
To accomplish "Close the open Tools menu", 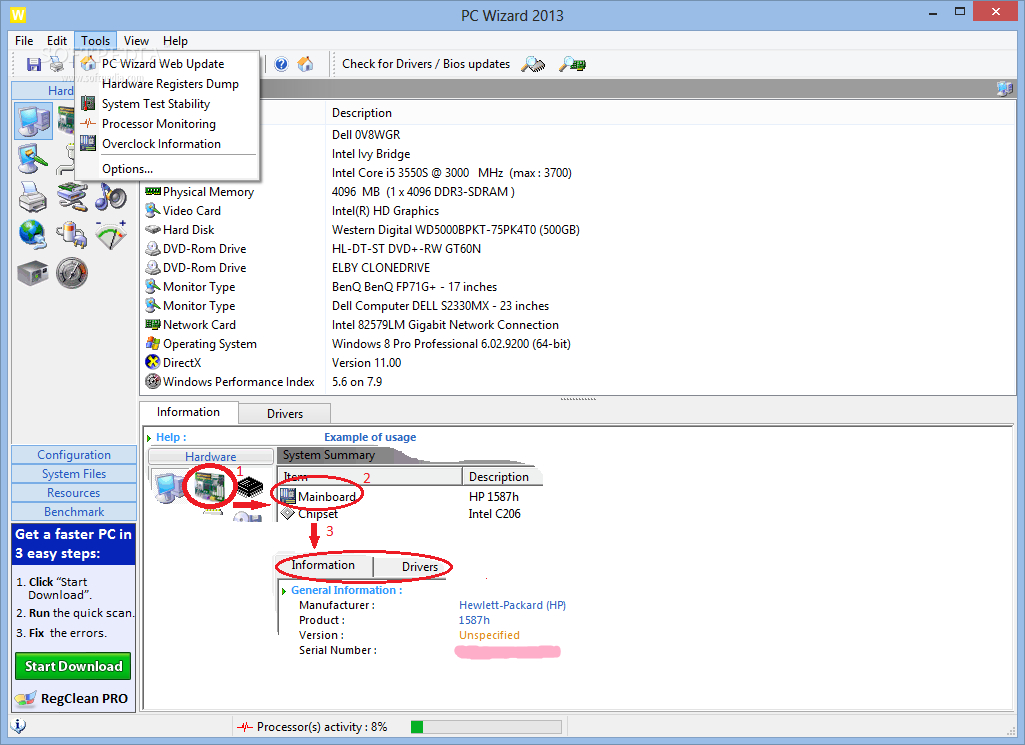I will click(x=95, y=41).
